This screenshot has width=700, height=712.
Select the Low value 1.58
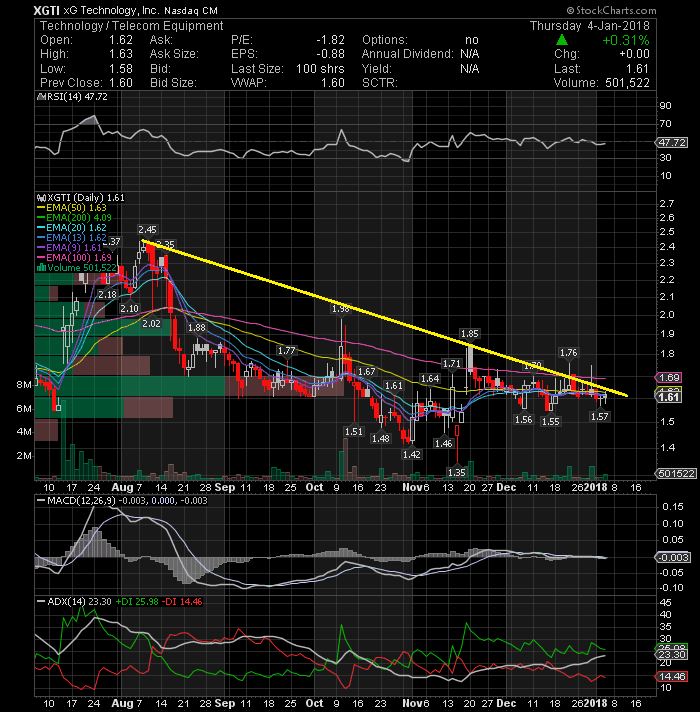pyautogui.click(x=121, y=69)
